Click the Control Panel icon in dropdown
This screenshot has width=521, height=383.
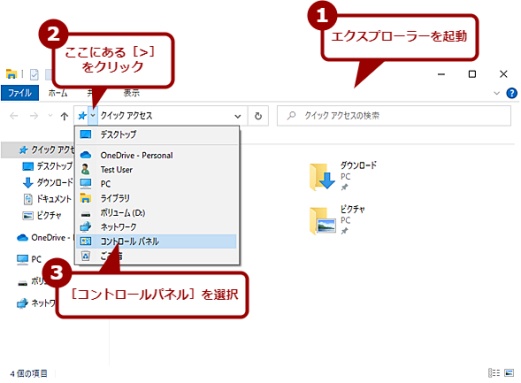coord(86,241)
